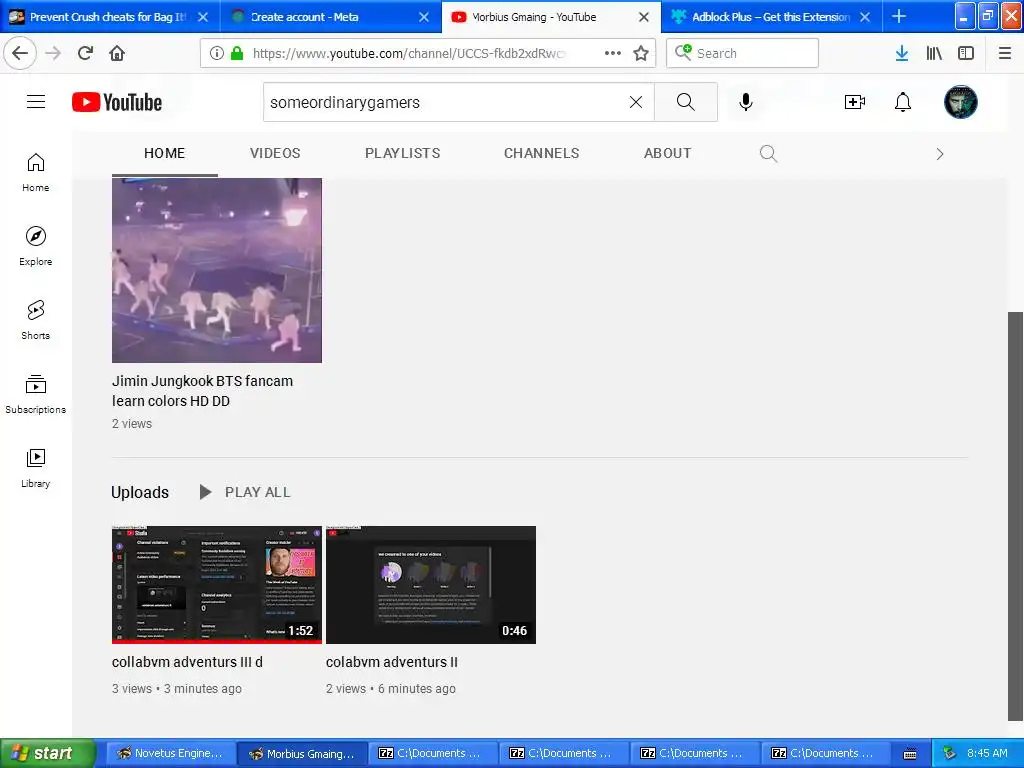Click the green padlock security icon

pyautogui.click(x=237, y=53)
